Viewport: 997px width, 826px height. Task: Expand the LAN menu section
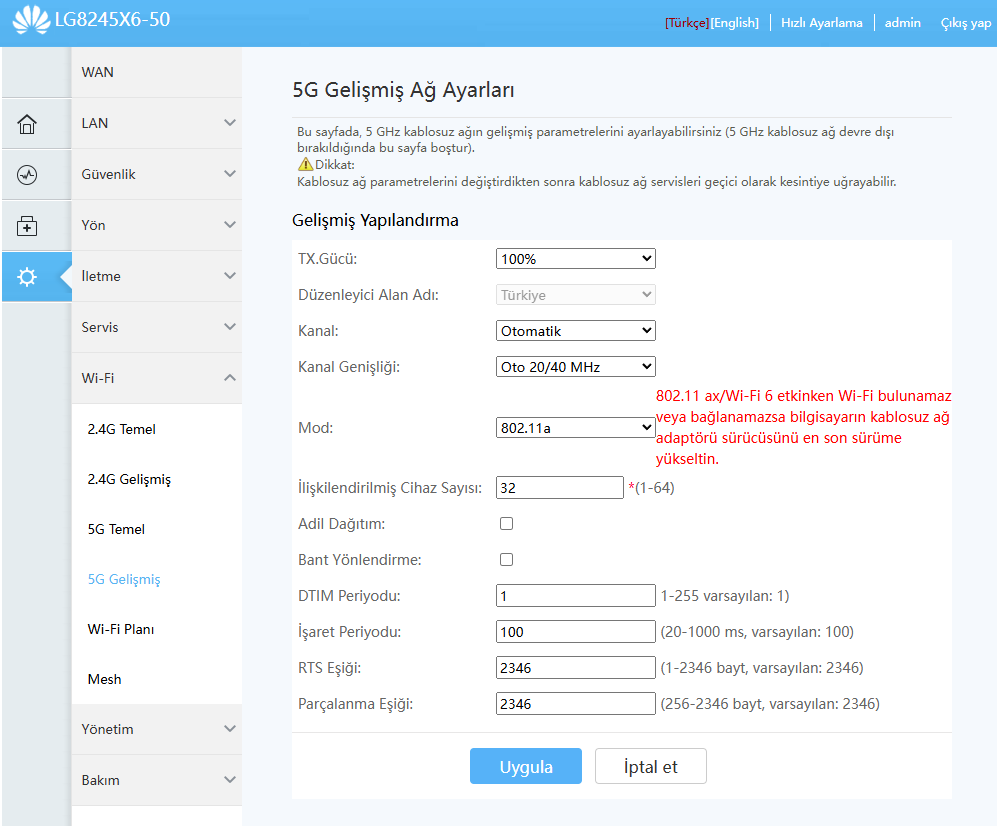tap(157, 123)
